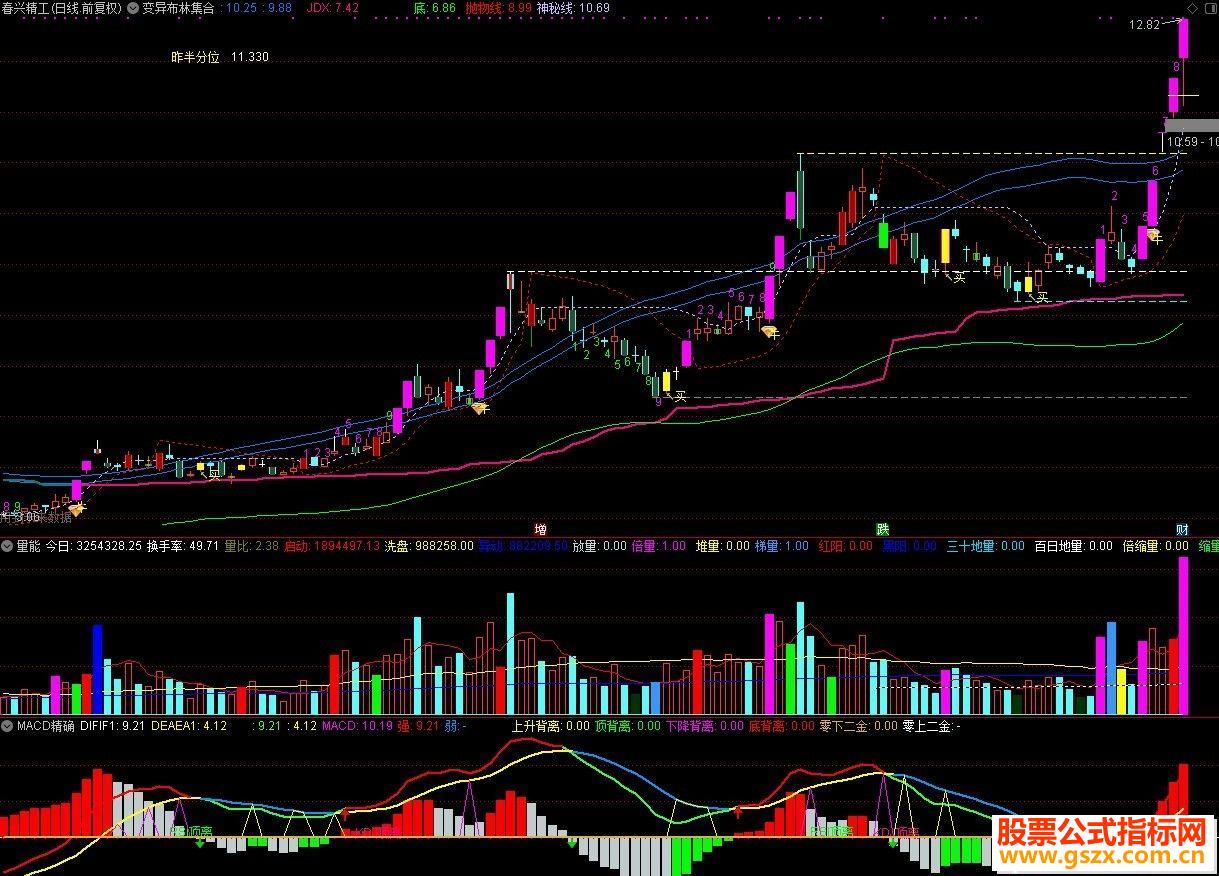Click the 启动: 1894497.13 value
Viewport: 1219px width, 876px height.
click(332, 546)
